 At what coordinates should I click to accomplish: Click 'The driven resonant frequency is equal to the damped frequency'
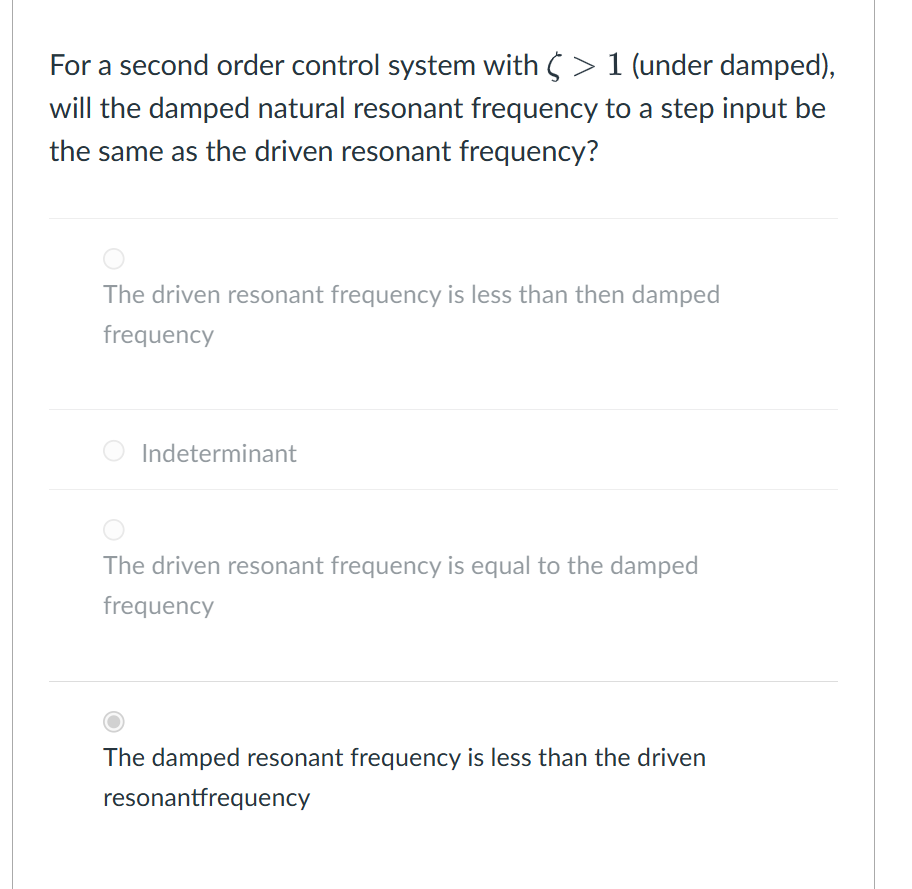(x=400, y=585)
